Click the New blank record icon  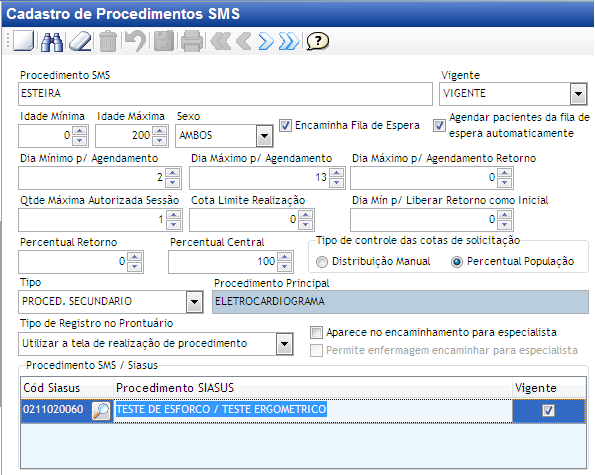(24, 41)
